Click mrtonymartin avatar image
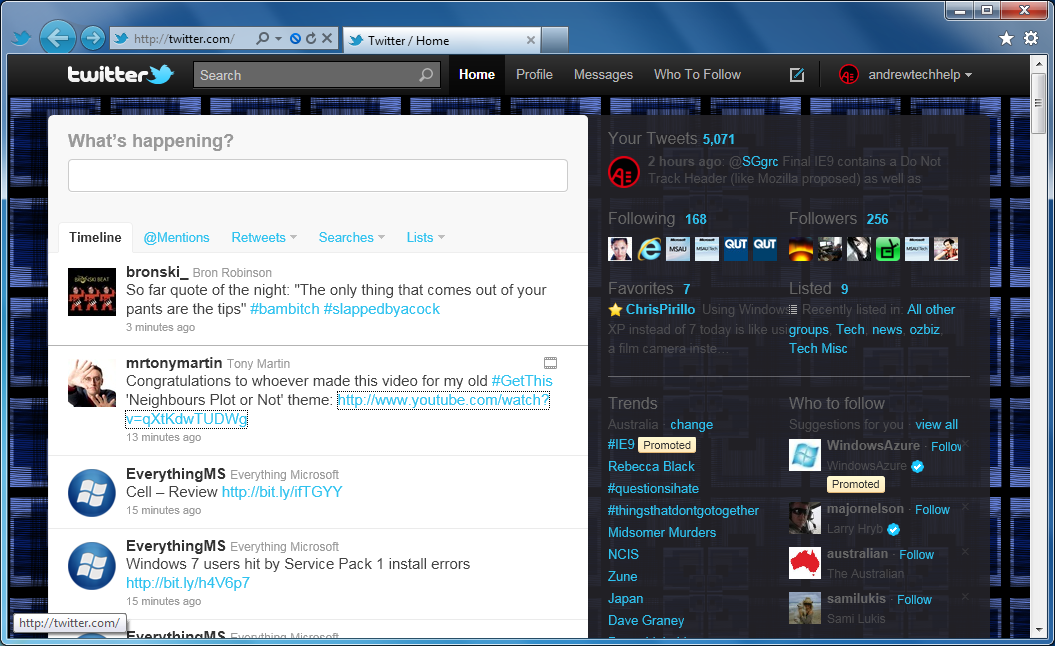 92,383
